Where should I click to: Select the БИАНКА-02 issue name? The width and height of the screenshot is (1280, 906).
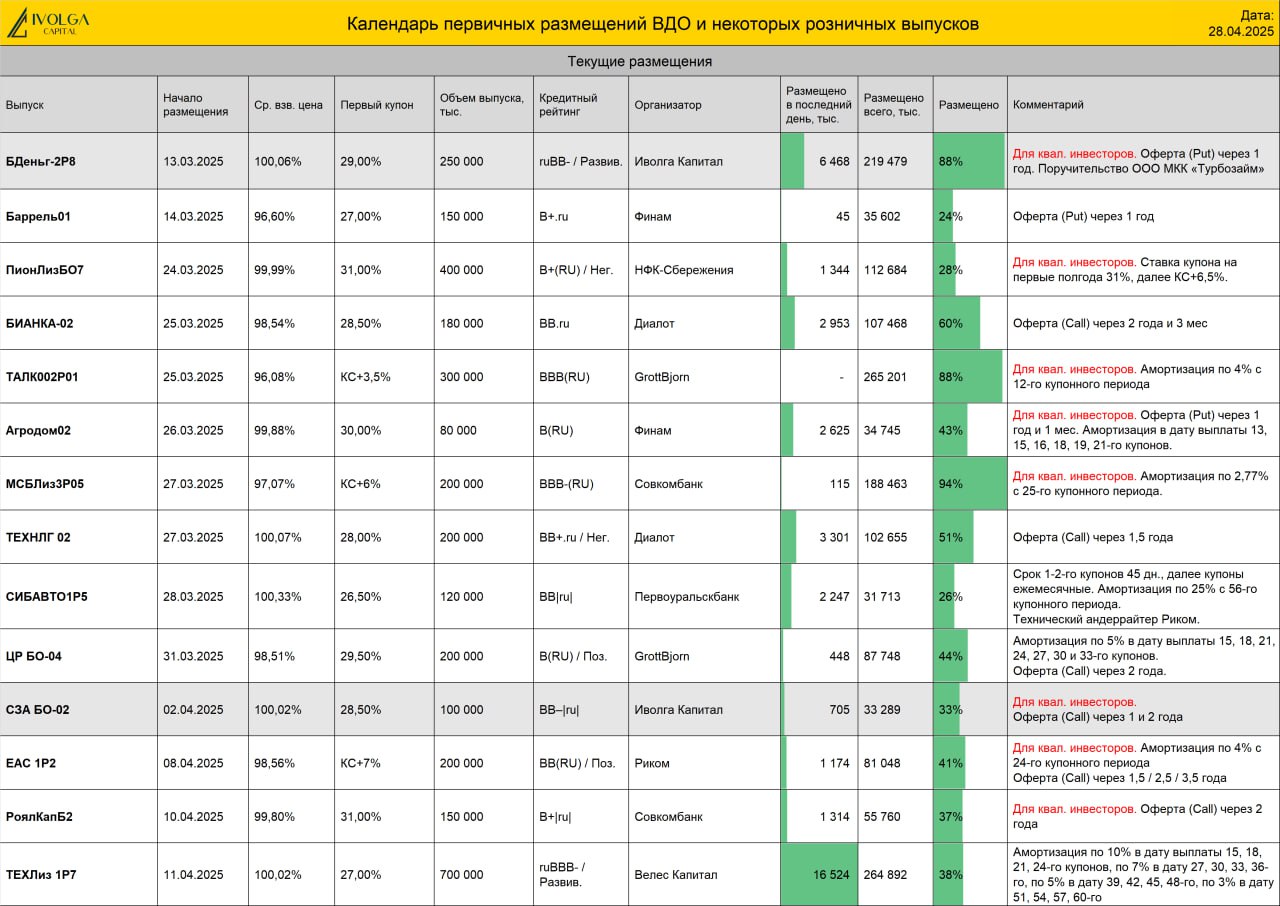click(x=40, y=323)
